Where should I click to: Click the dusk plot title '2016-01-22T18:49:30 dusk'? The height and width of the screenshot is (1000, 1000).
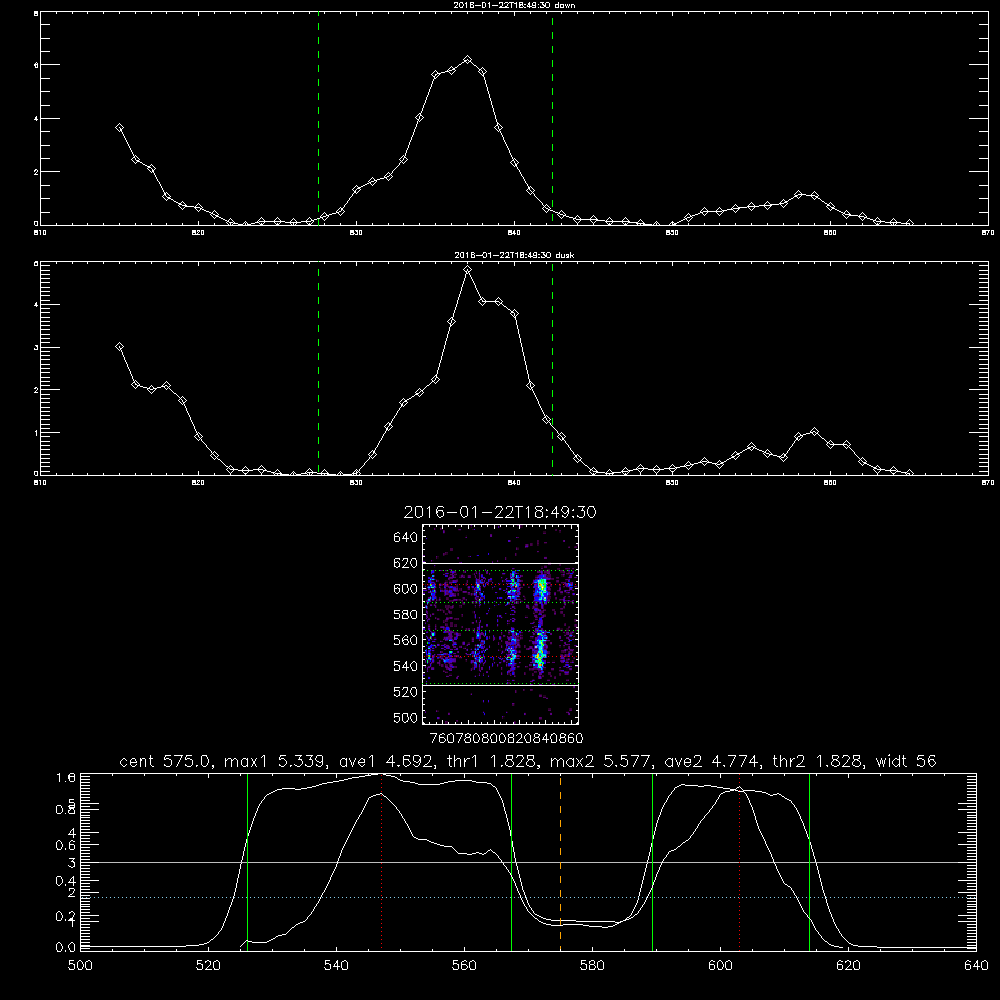(x=514, y=255)
